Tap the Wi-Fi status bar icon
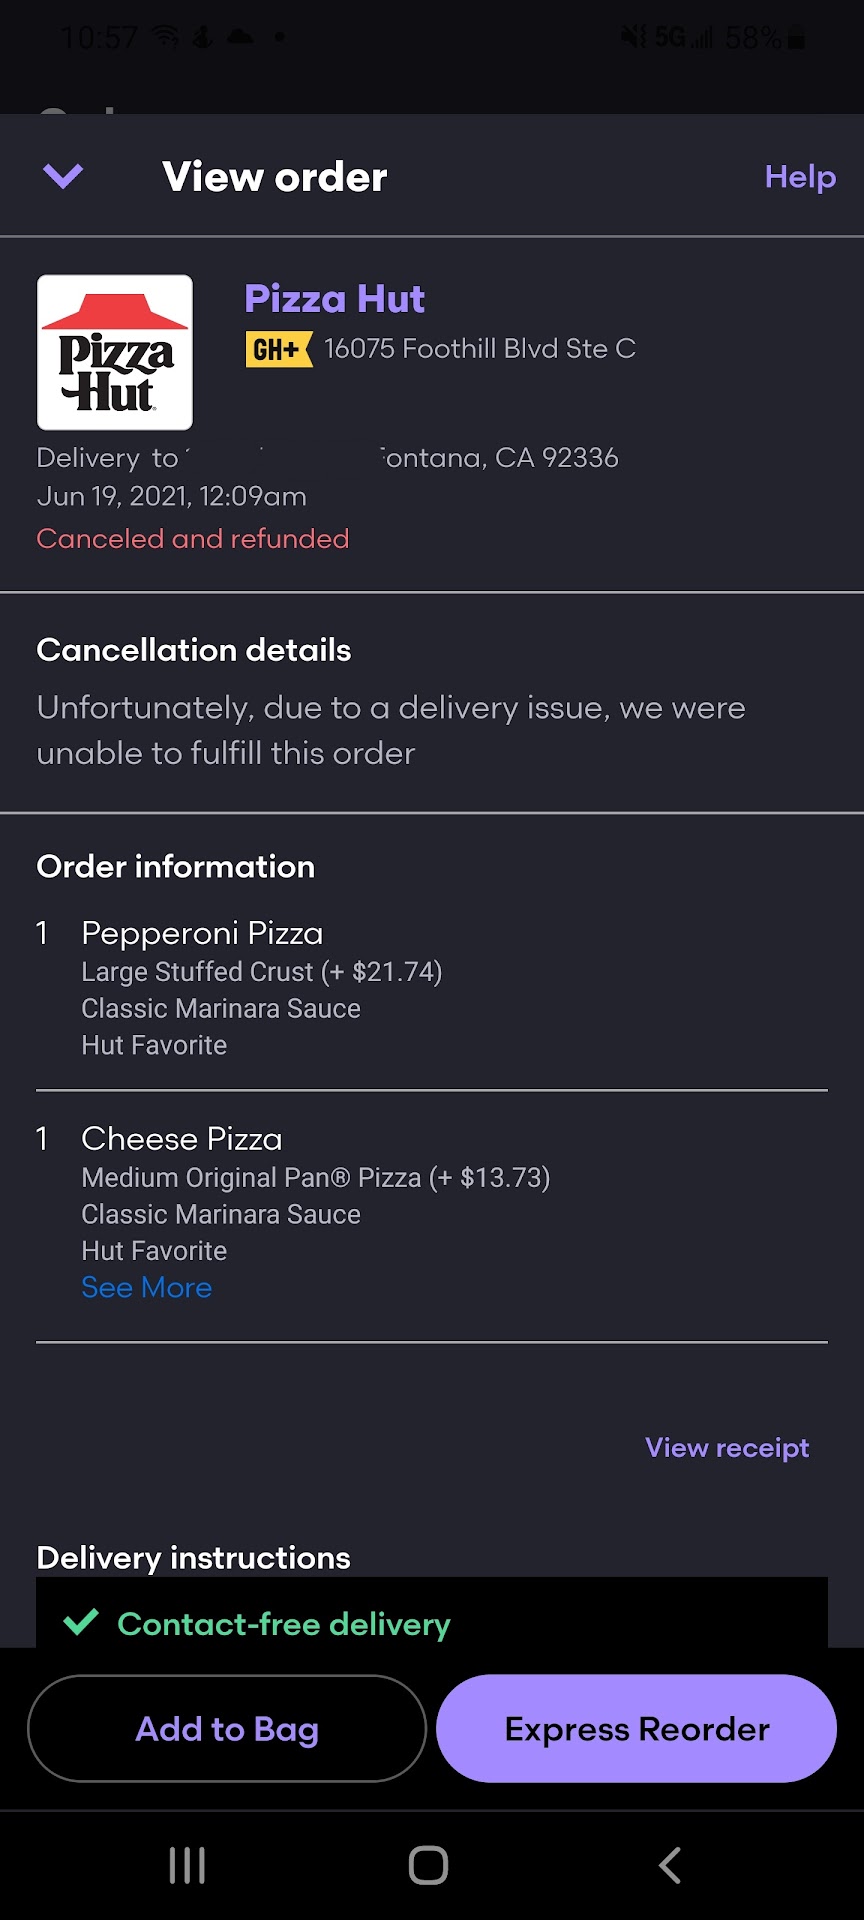 tap(165, 38)
